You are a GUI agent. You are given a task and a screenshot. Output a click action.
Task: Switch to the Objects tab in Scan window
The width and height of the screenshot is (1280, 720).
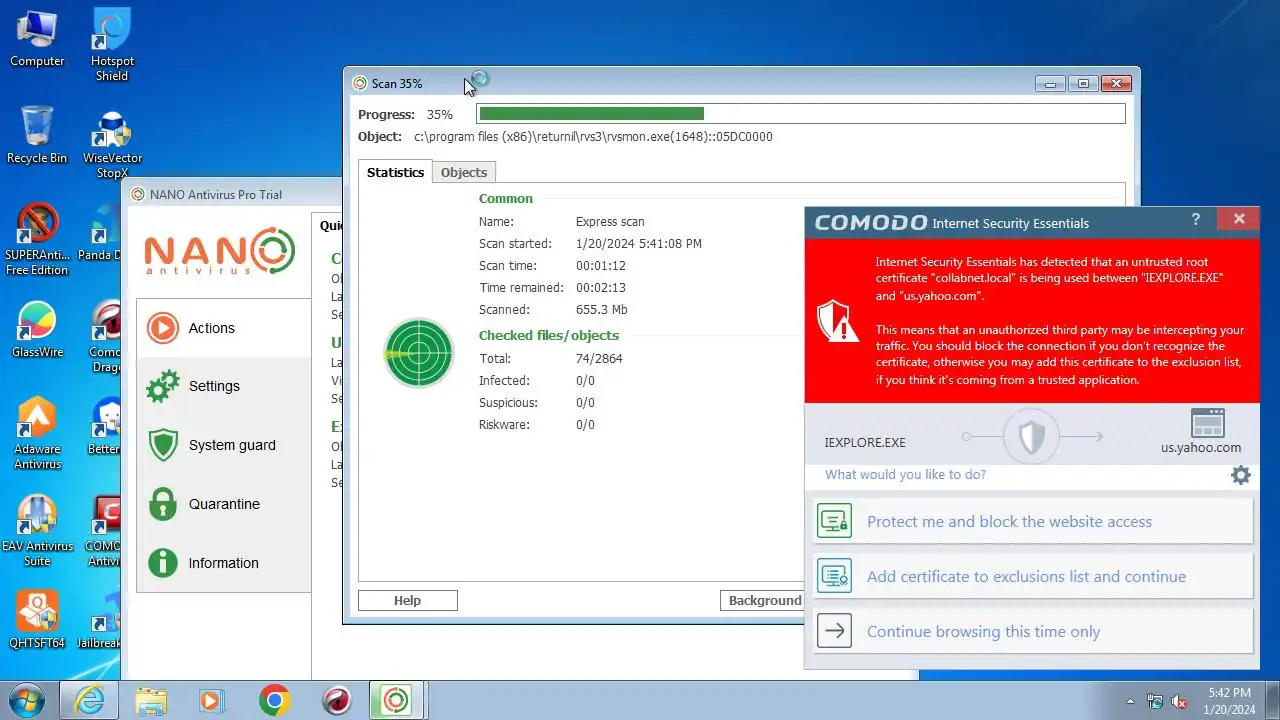[x=464, y=172]
